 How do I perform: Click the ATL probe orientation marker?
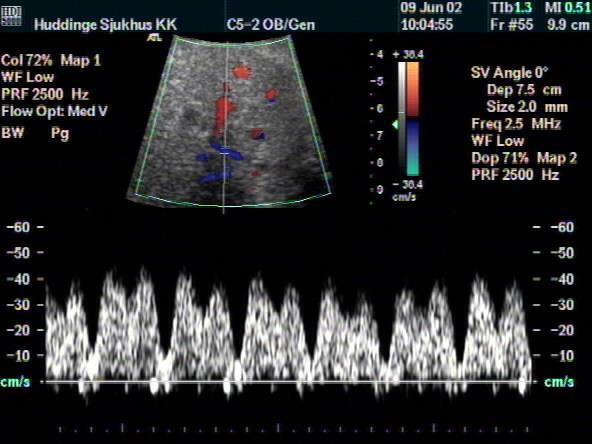(x=155, y=37)
